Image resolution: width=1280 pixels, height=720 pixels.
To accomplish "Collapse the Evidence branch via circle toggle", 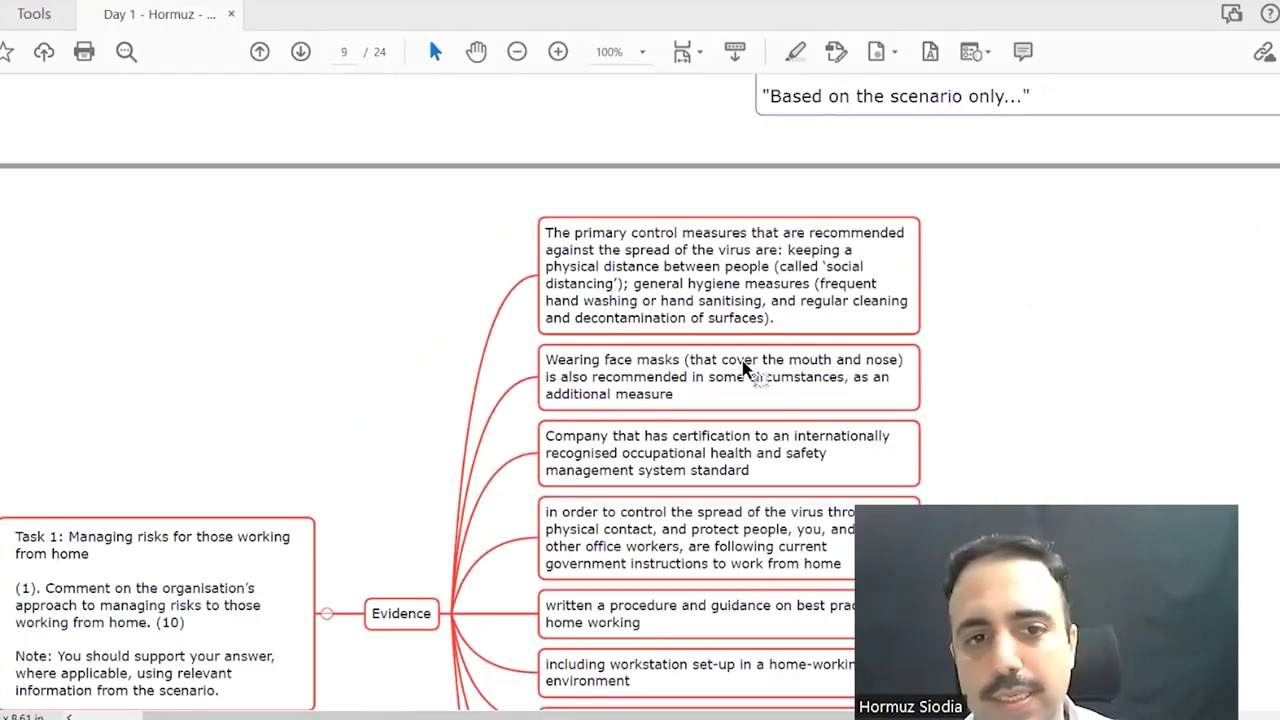I will point(327,613).
